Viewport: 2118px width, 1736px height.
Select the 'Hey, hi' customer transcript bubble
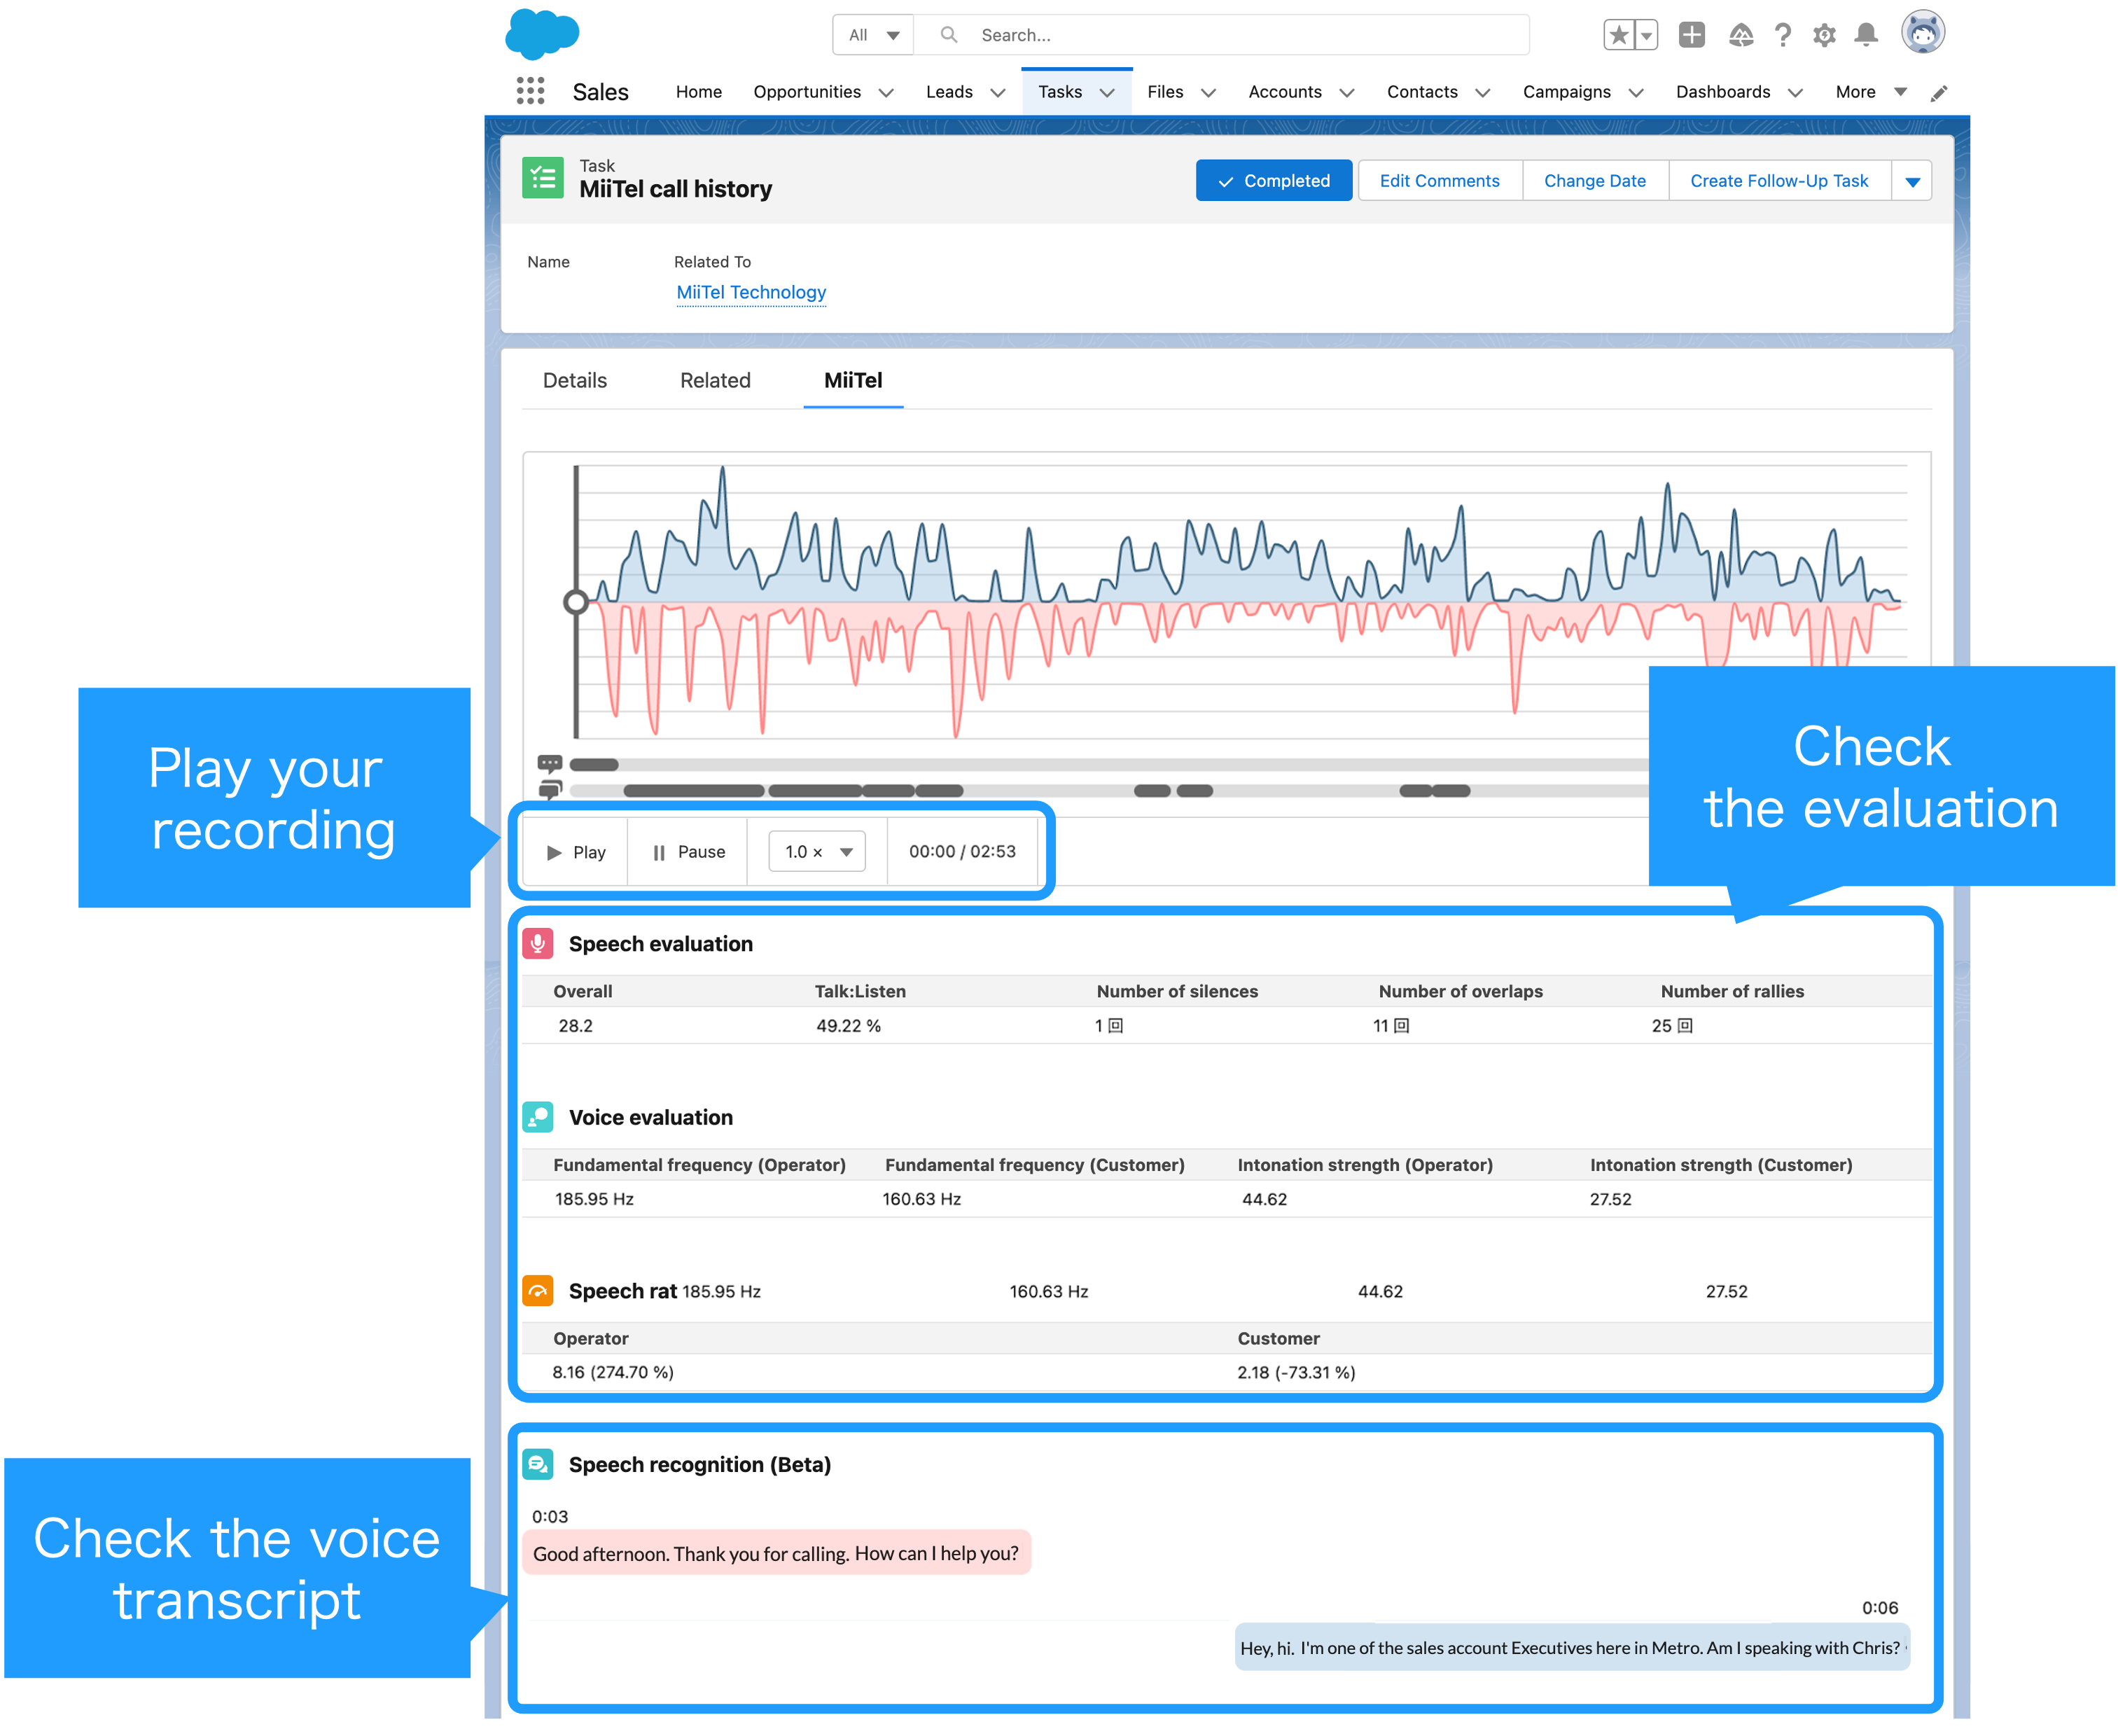[x=1572, y=1647]
